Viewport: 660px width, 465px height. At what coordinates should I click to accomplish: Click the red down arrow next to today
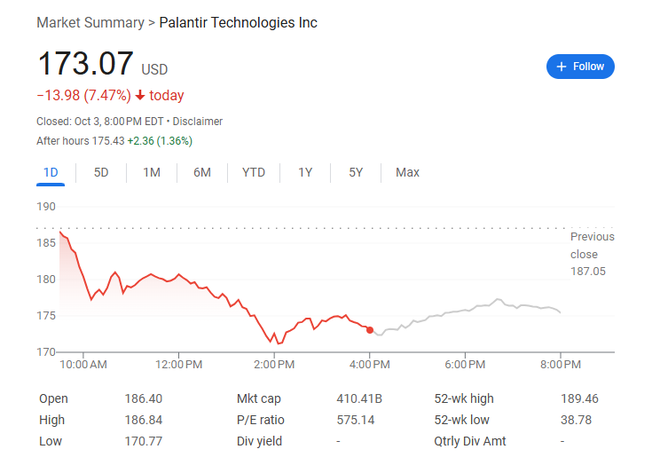[x=139, y=95]
